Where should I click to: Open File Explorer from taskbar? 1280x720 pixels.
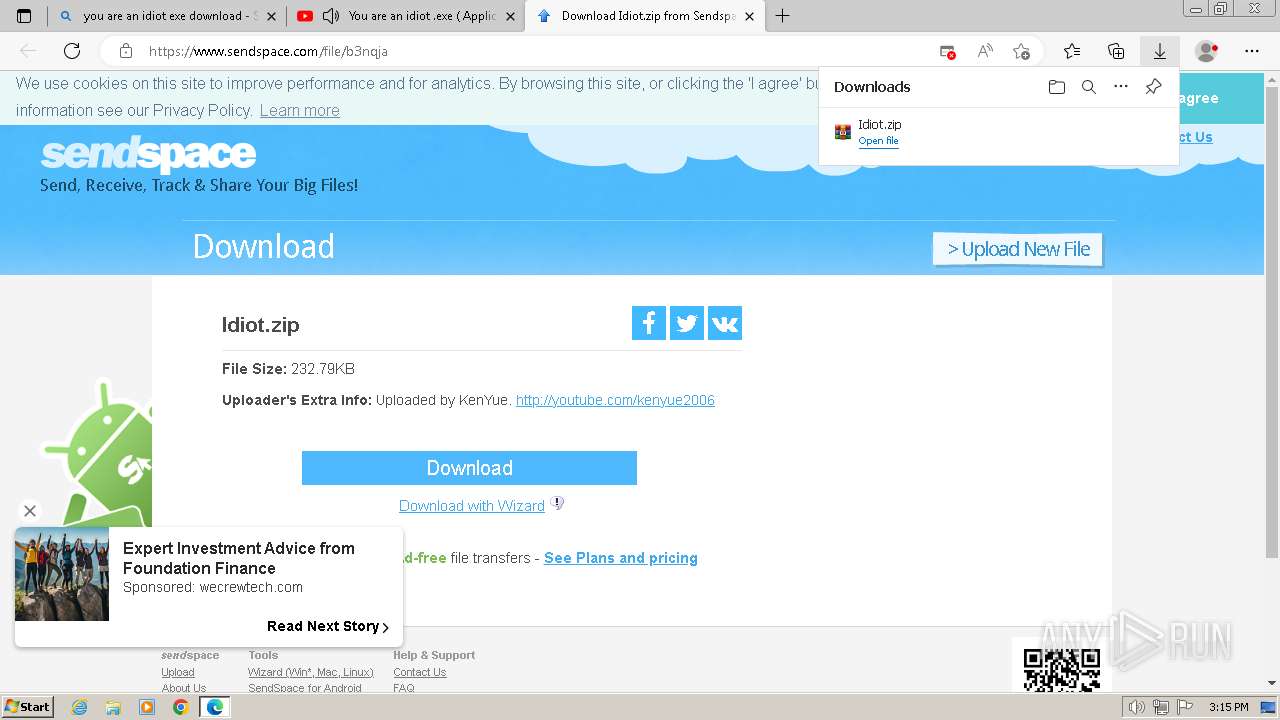click(113, 707)
